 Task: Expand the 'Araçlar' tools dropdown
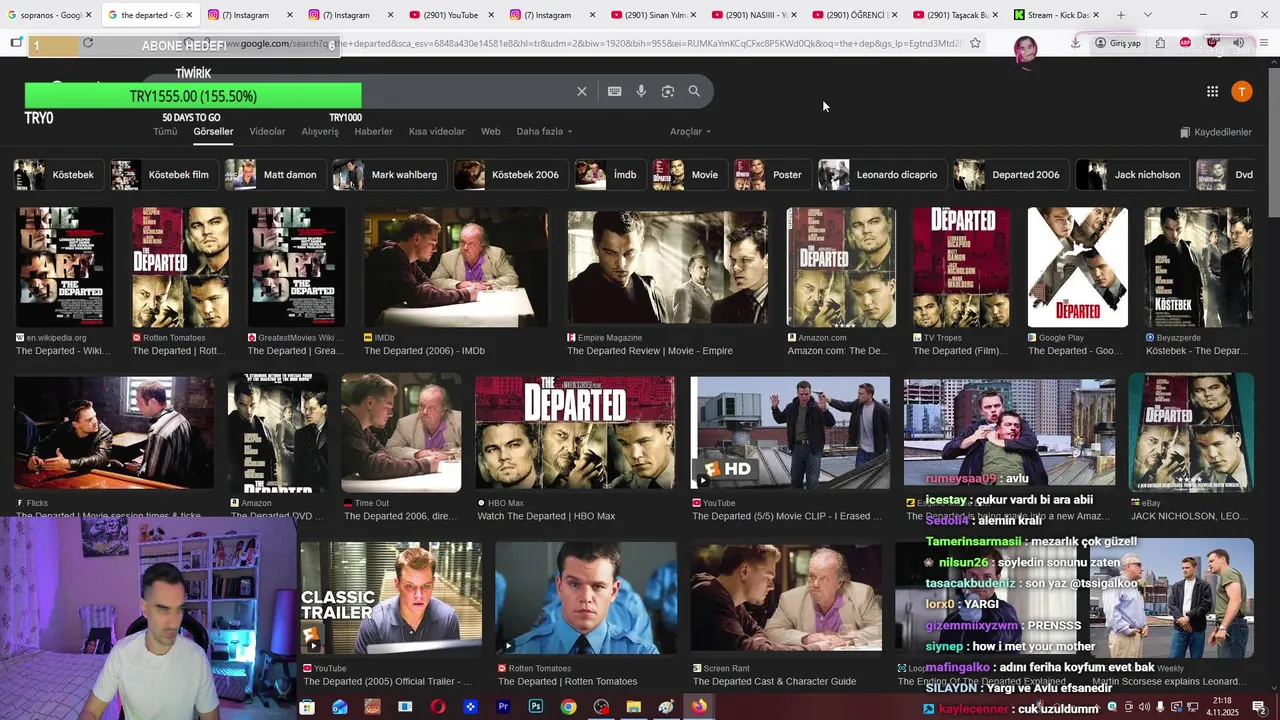[690, 131]
